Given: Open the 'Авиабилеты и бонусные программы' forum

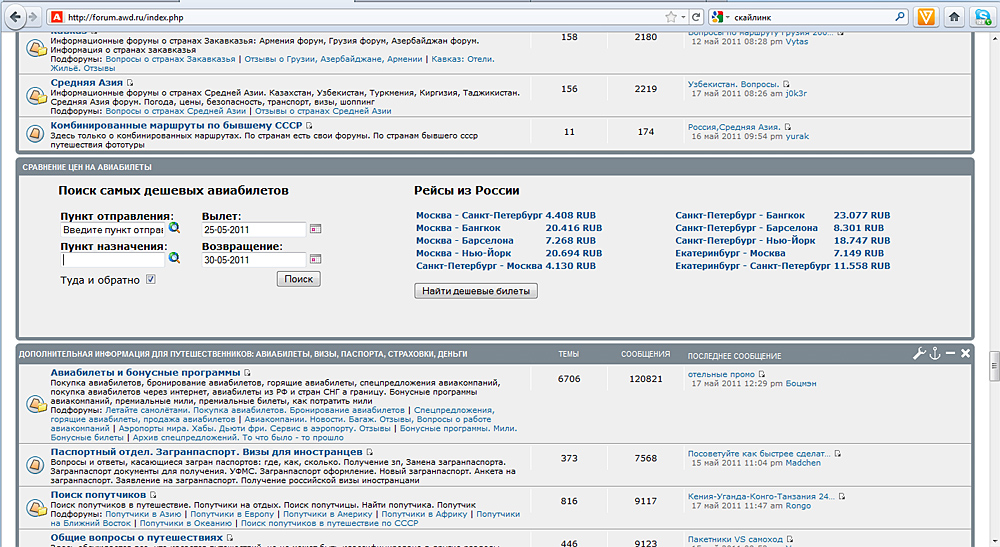Looking at the screenshot, I should click(x=146, y=373).
